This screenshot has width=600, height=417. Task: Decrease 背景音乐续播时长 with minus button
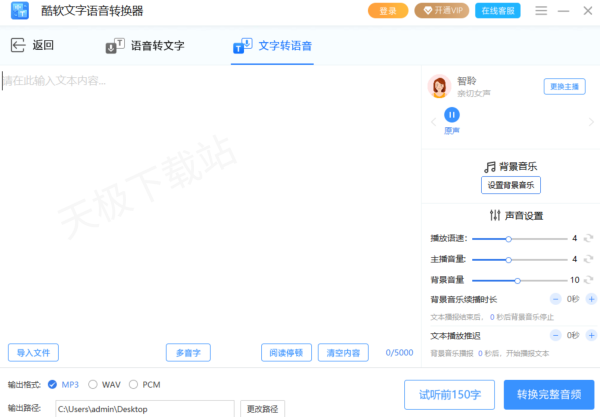[x=555, y=299]
